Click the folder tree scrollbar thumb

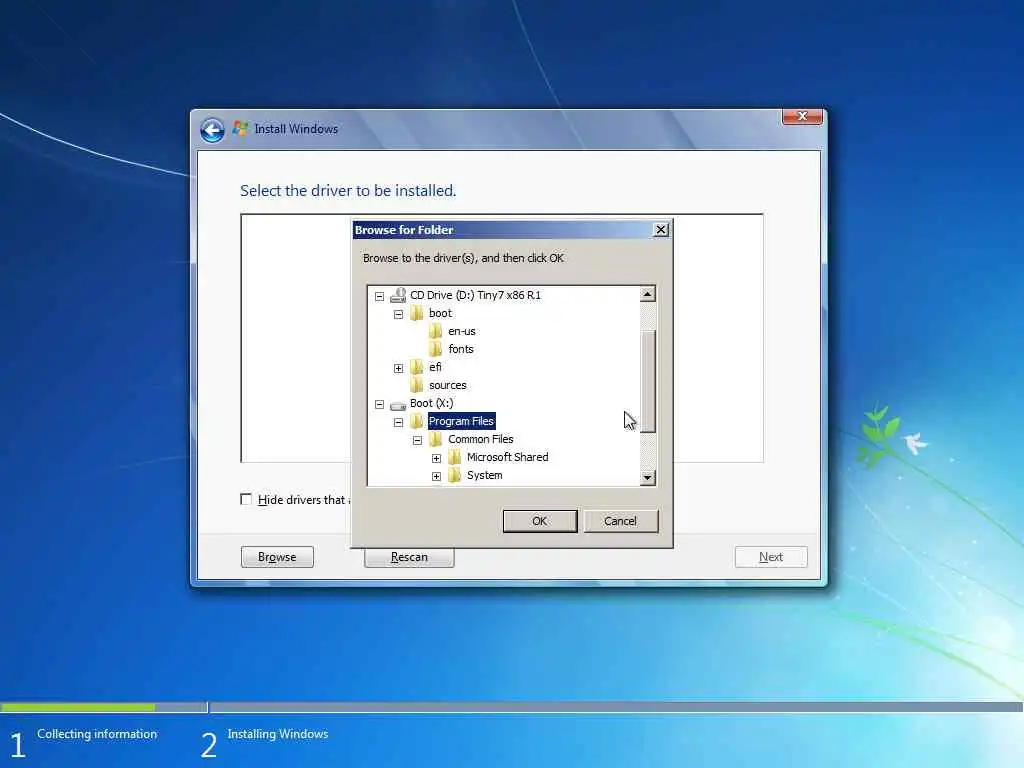(647, 382)
